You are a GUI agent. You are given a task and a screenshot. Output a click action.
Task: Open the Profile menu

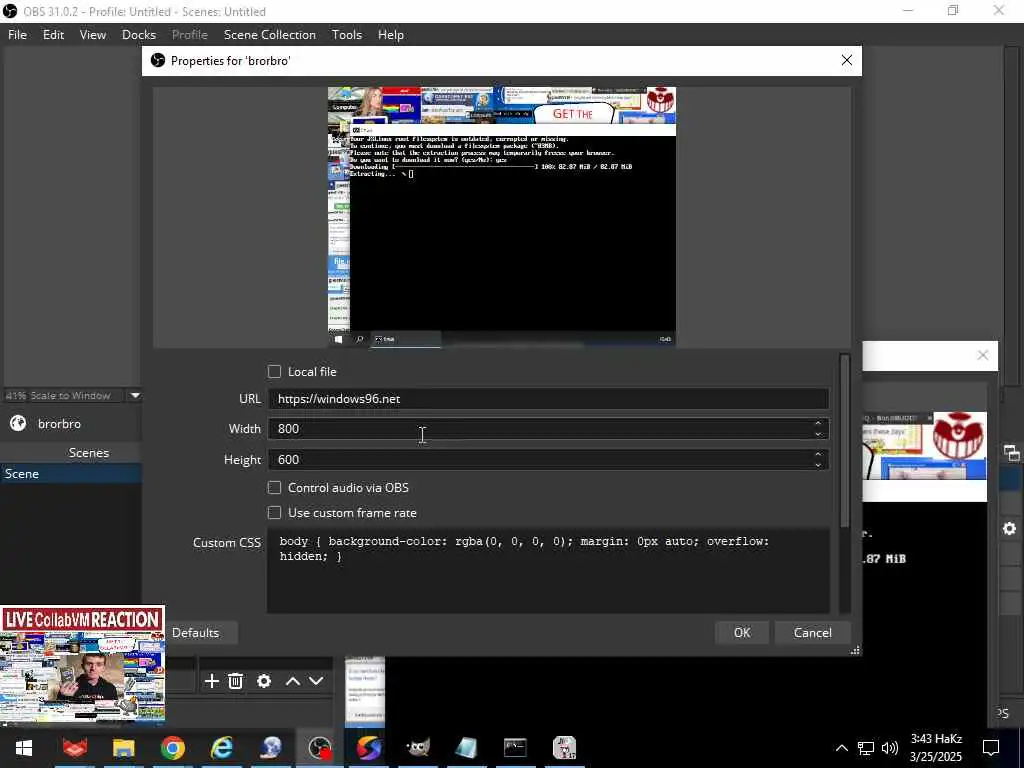coord(189,35)
